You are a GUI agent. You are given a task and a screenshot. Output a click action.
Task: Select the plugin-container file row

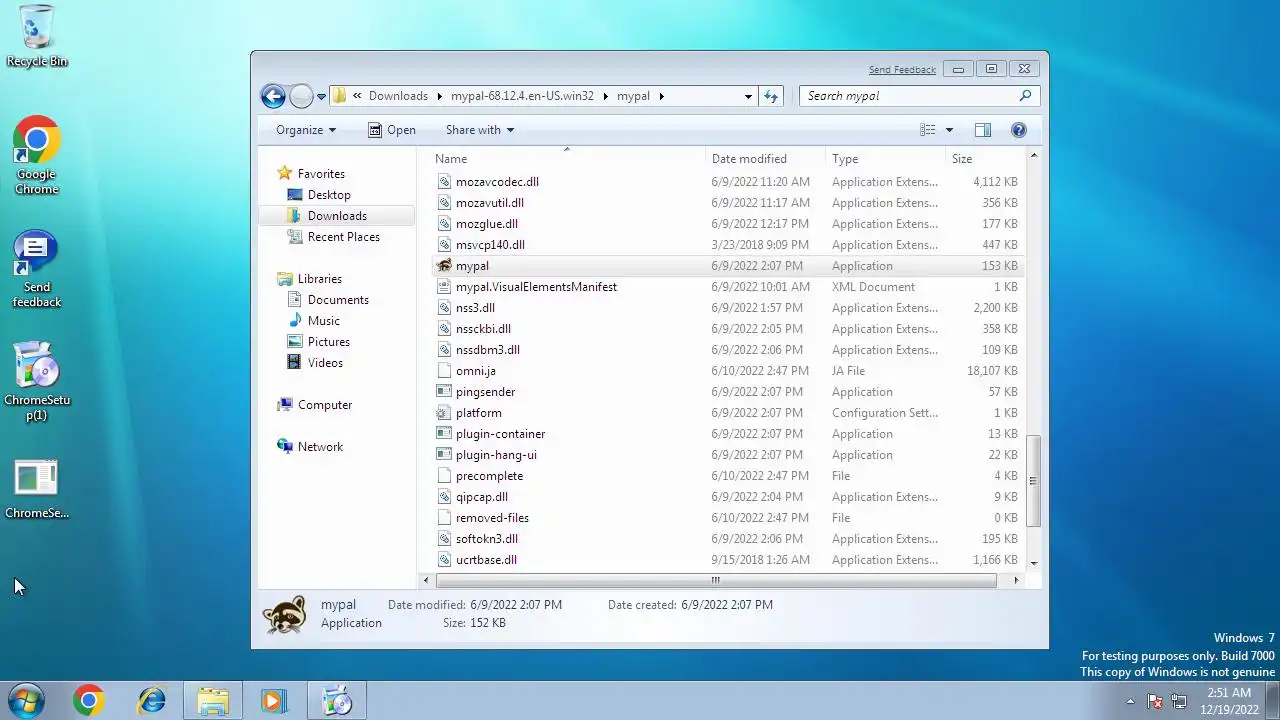[x=728, y=434]
